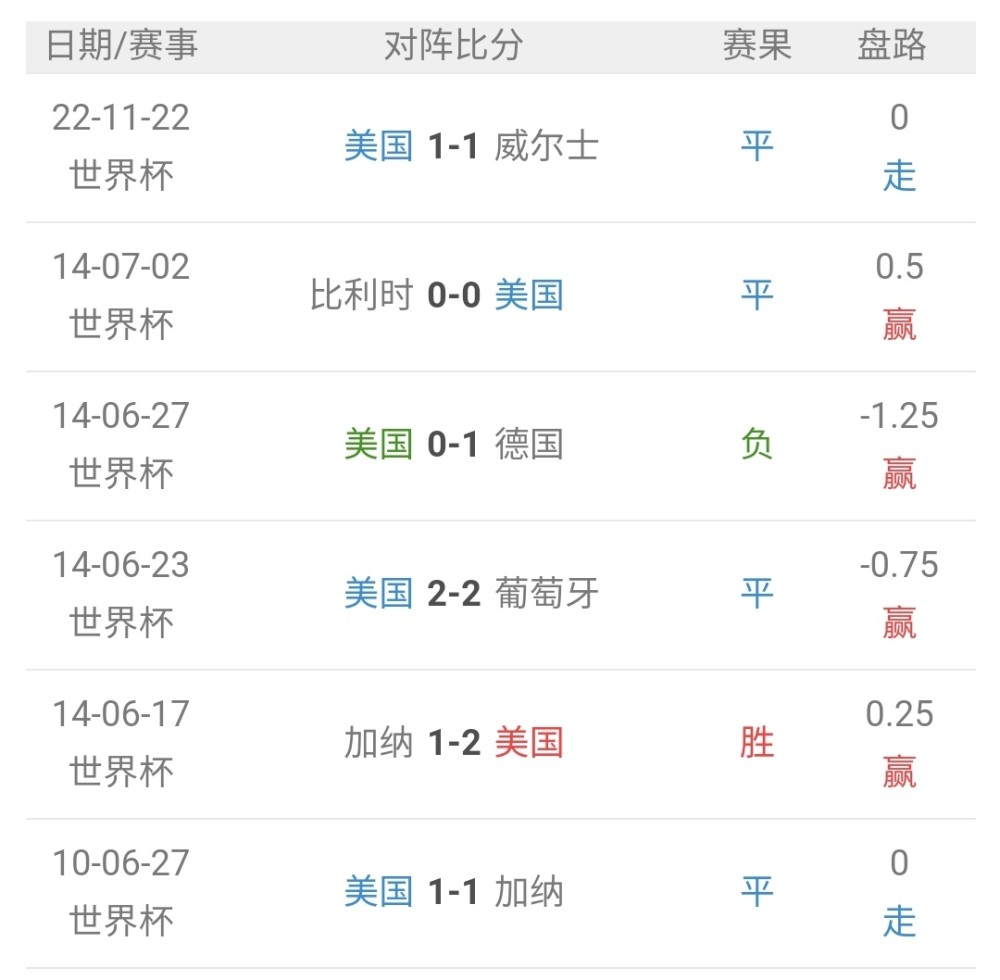Click the 1-2 score in the 14-06-17 match
This screenshot has height=980, width=1000.
[454, 742]
